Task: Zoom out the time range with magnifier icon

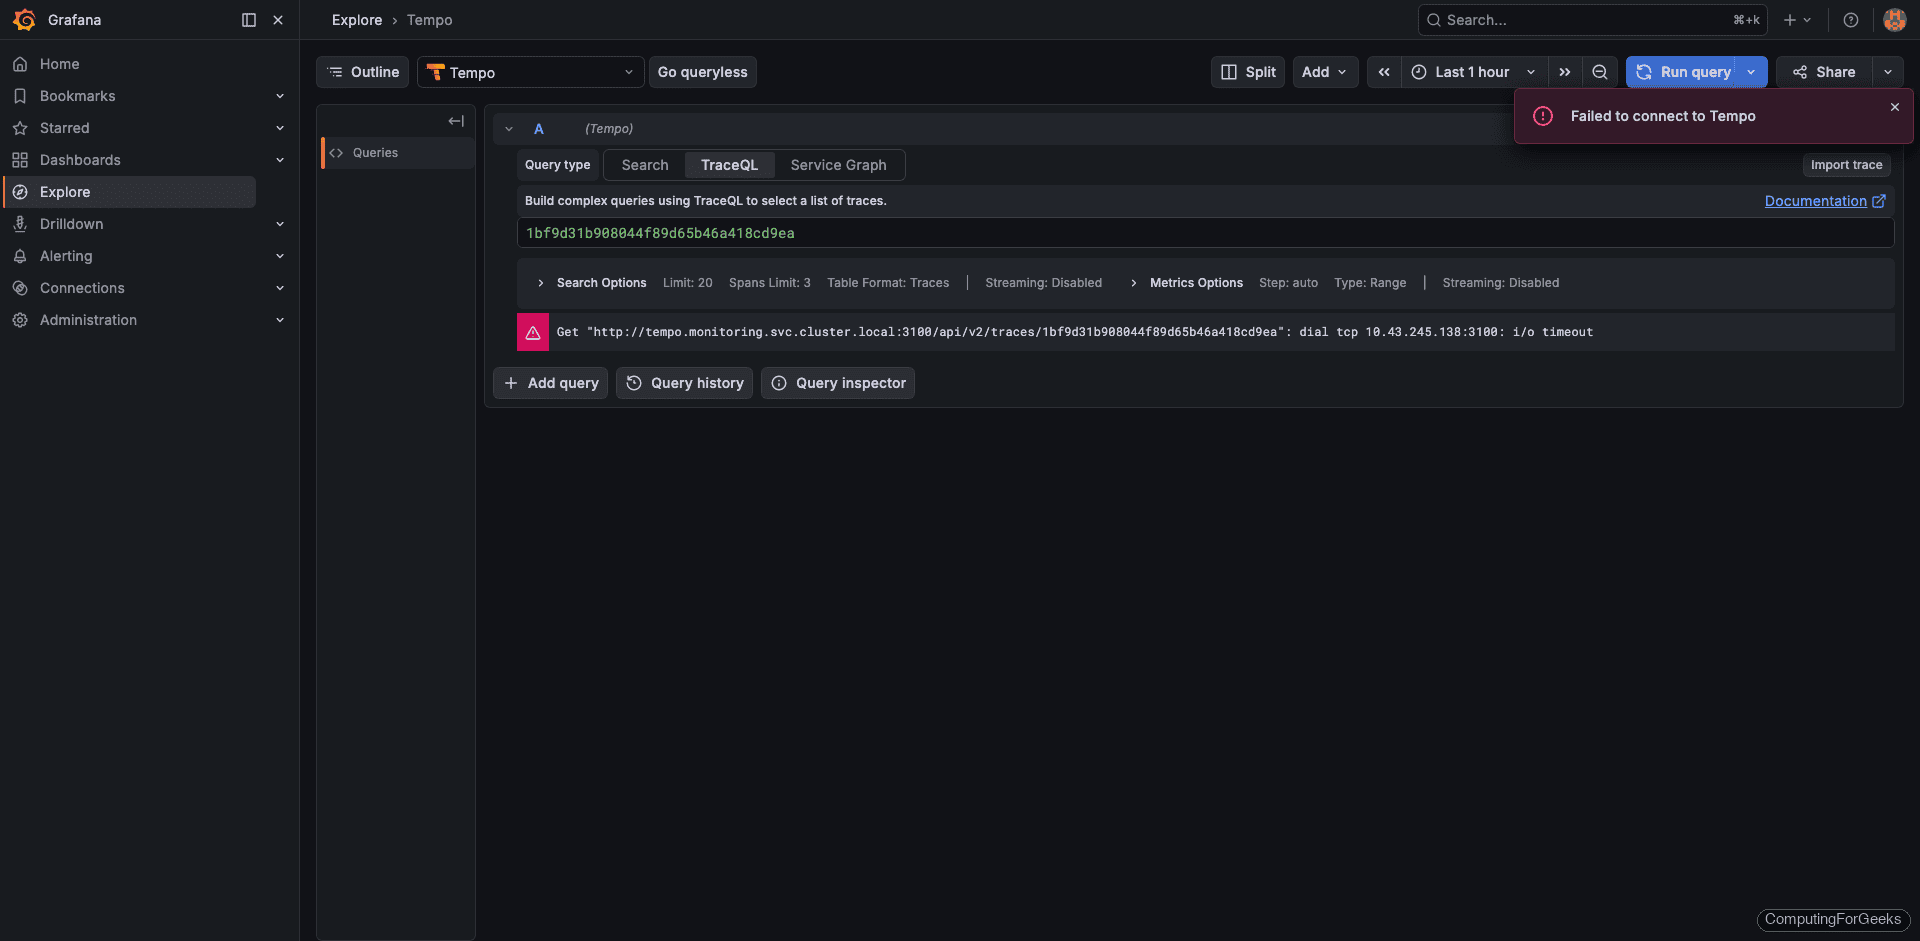Action: [1600, 72]
